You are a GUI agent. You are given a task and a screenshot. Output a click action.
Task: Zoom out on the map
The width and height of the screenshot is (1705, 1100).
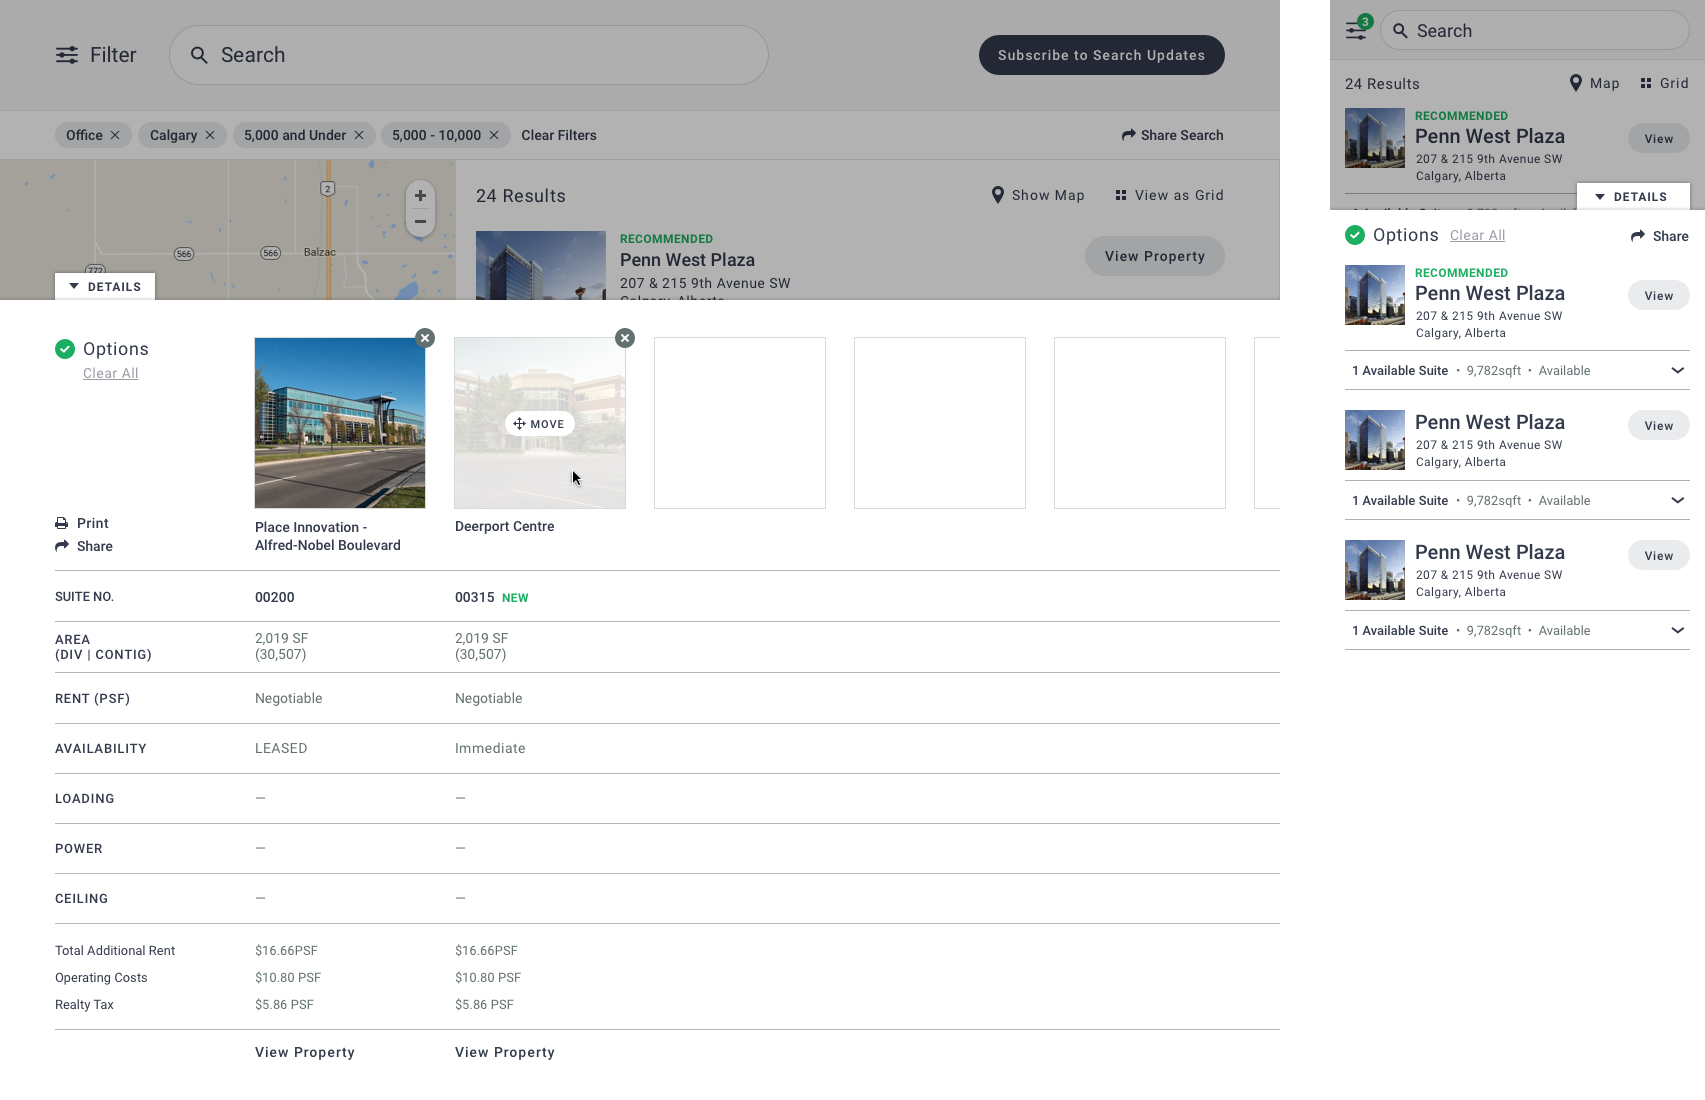point(420,222)
